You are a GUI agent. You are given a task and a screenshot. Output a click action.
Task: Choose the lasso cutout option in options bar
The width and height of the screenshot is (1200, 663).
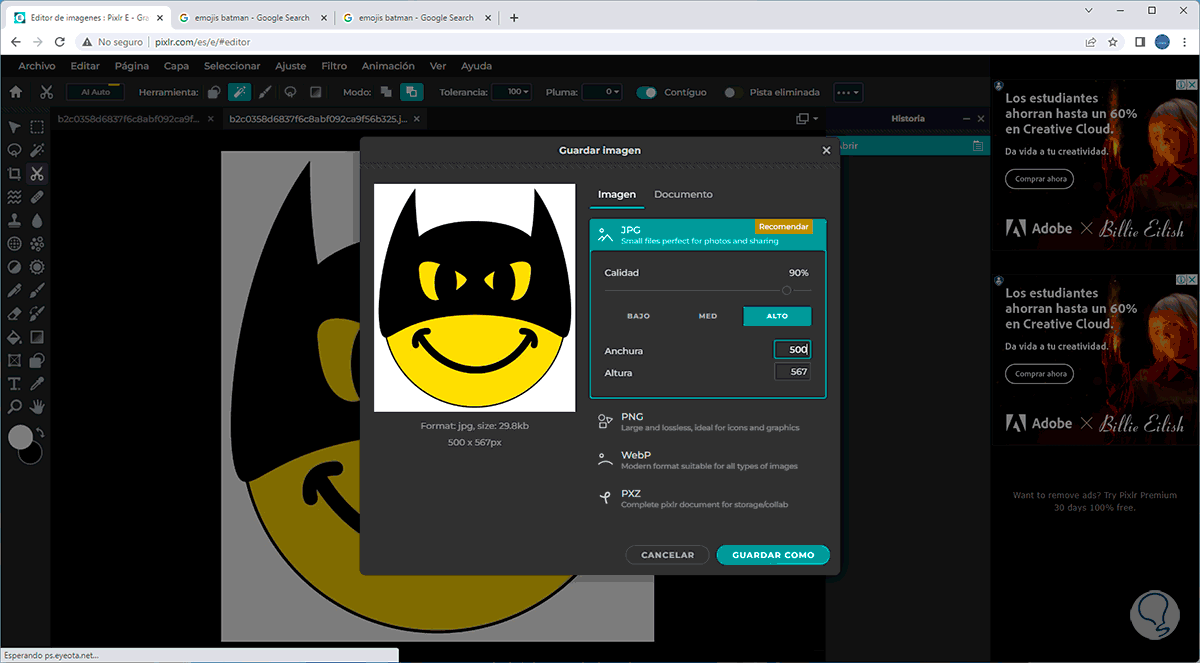pyautogui.click(x=290, y=92)
